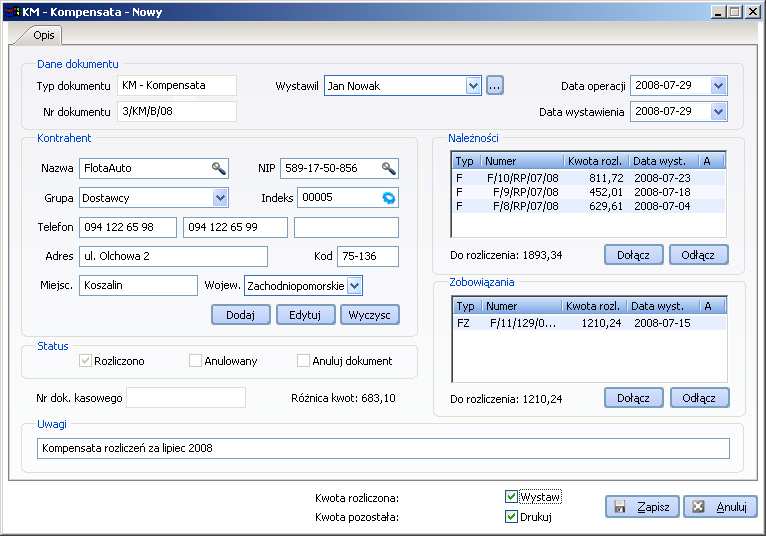Screen dimensions: 766x536
Task: Click the cross icon on Anuluj button
Action: 698,507
